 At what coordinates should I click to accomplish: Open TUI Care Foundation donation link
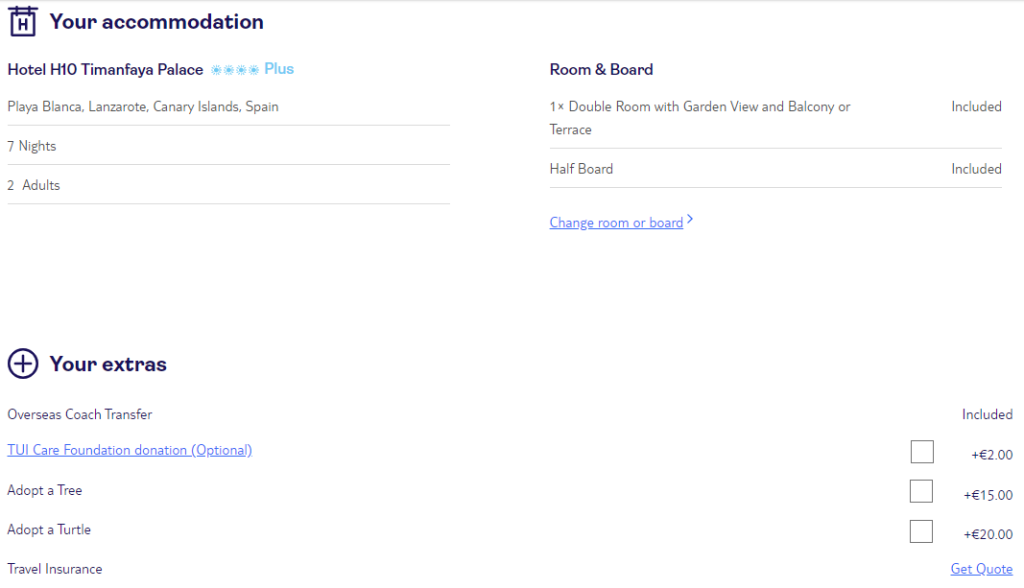click(x=129, y=450)
